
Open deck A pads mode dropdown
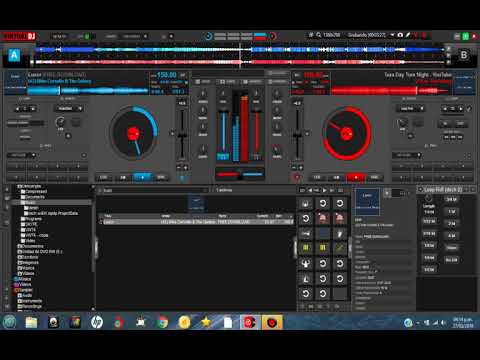click(x=21, y=155)
